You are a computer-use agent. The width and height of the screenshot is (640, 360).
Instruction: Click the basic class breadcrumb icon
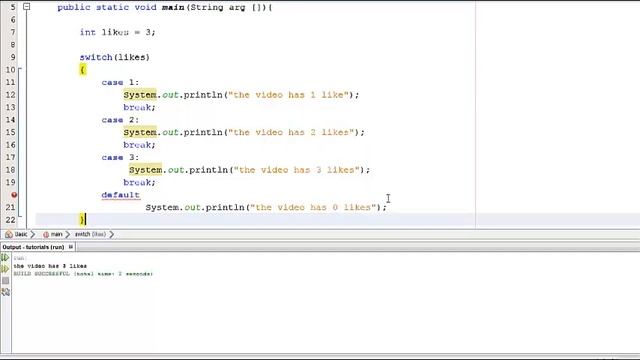click(x=9, y=234)
